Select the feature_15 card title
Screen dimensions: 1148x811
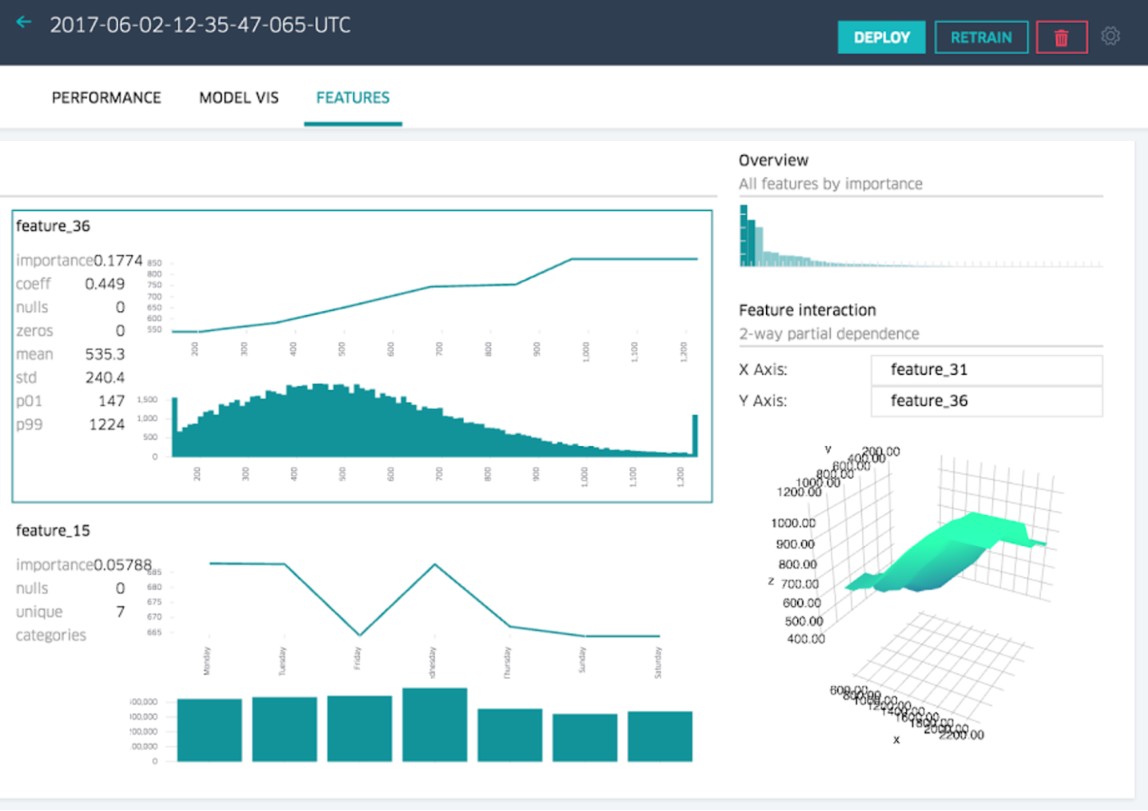click(x=53, y=530)
